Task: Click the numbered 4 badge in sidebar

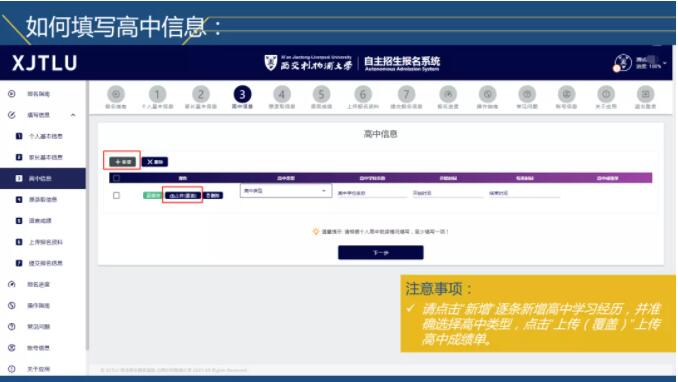Action: click(x=19, y=199)
